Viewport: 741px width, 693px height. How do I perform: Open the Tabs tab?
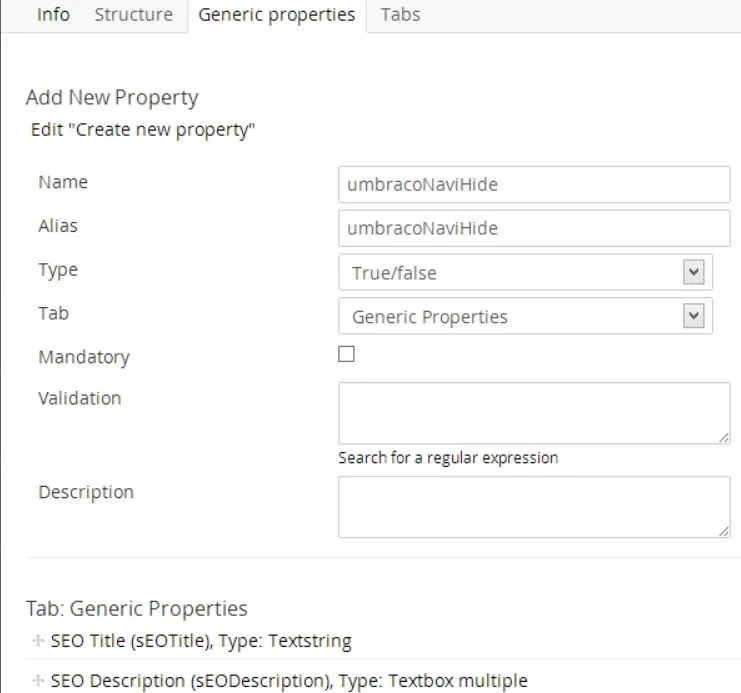[400, 15]
